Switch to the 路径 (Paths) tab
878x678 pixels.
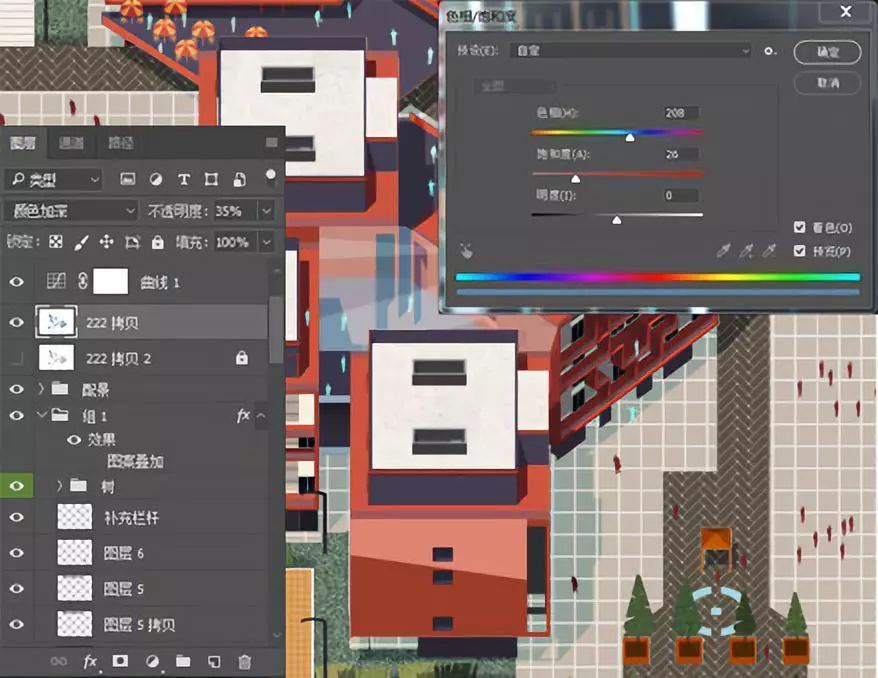click(120, 143)
